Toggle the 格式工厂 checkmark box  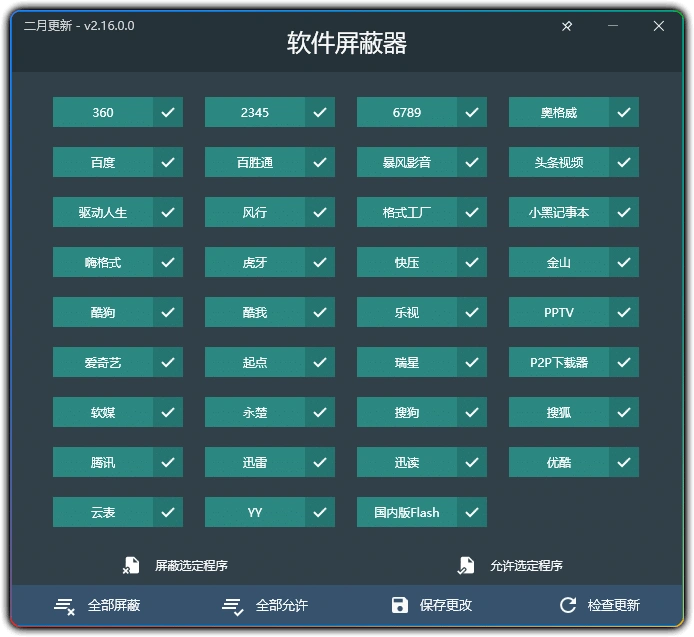(472, 212)
